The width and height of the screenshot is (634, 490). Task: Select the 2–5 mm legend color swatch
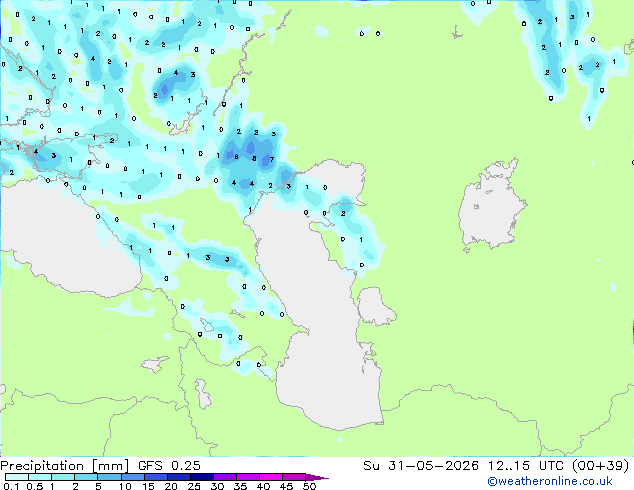point(86,477)
